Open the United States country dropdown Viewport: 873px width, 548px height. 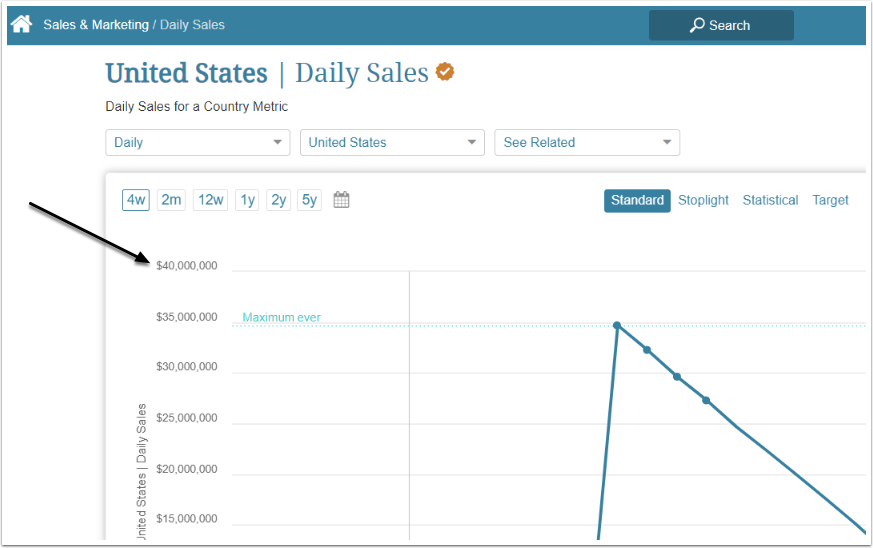[392, 142]
